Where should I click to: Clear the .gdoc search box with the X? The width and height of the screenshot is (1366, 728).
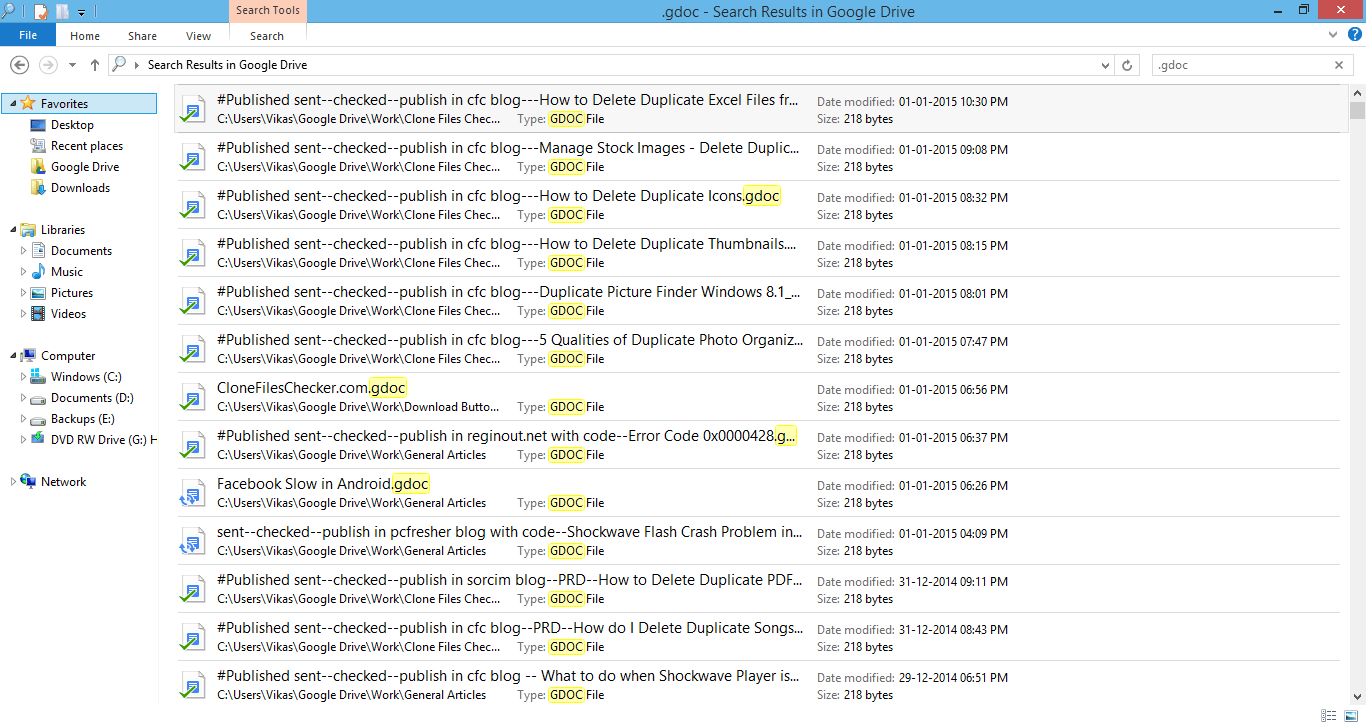1339,64
